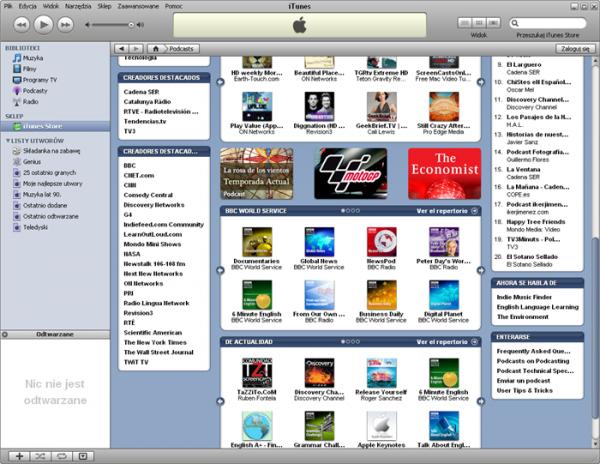The width and height of the screenshot is (600, 464).
Task: Go to store home icon
Action: [x=156, y=49]
